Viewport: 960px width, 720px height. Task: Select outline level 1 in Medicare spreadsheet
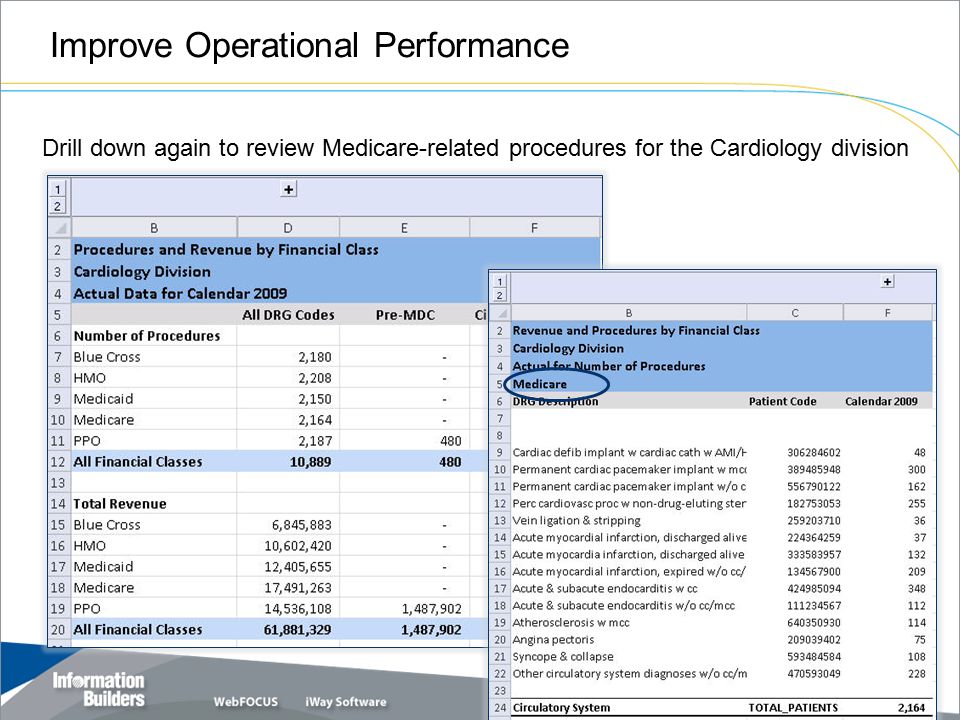click(500, 282)
